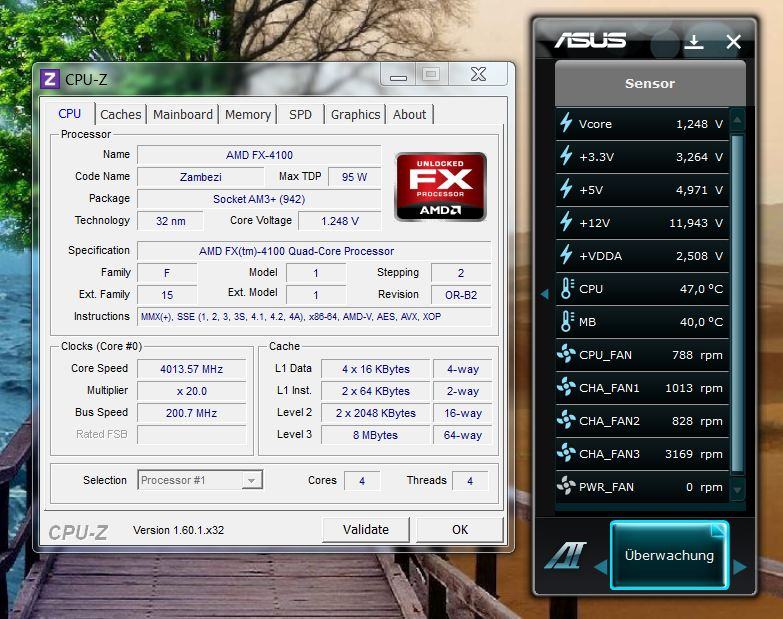Click the Validate button
783x619 pixels.
(x=366, y=530)
